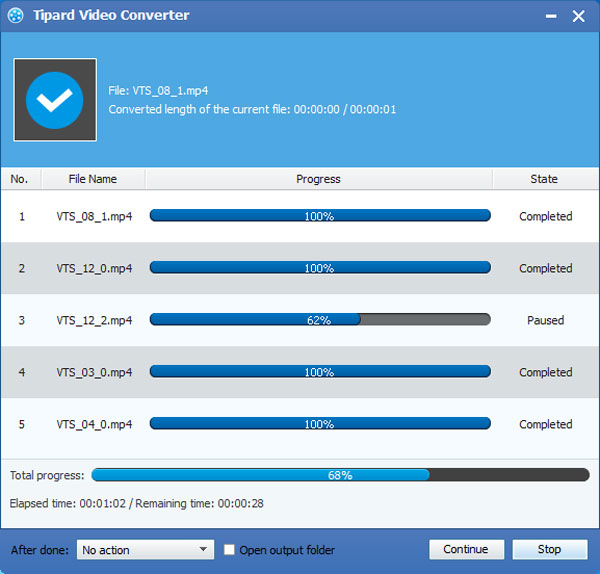Click the File: VTS_08_1.mp4 header text

pos(158,91)
